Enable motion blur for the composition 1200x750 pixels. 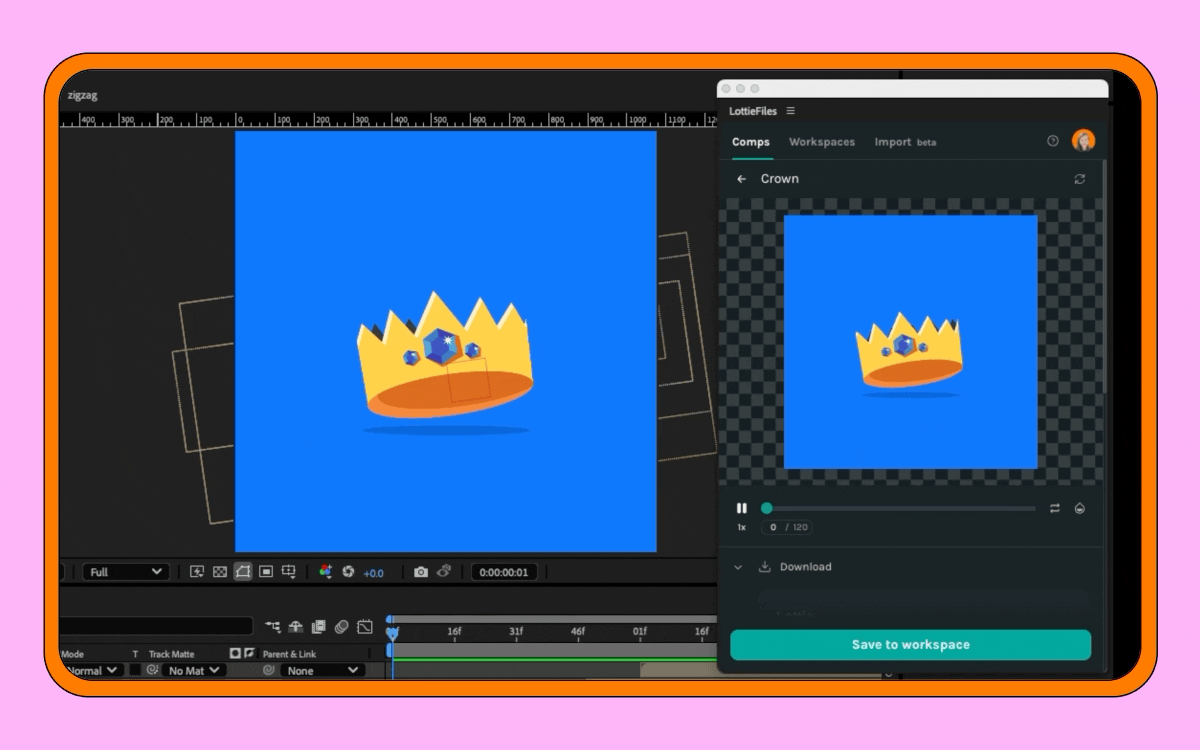pos(341,627)
